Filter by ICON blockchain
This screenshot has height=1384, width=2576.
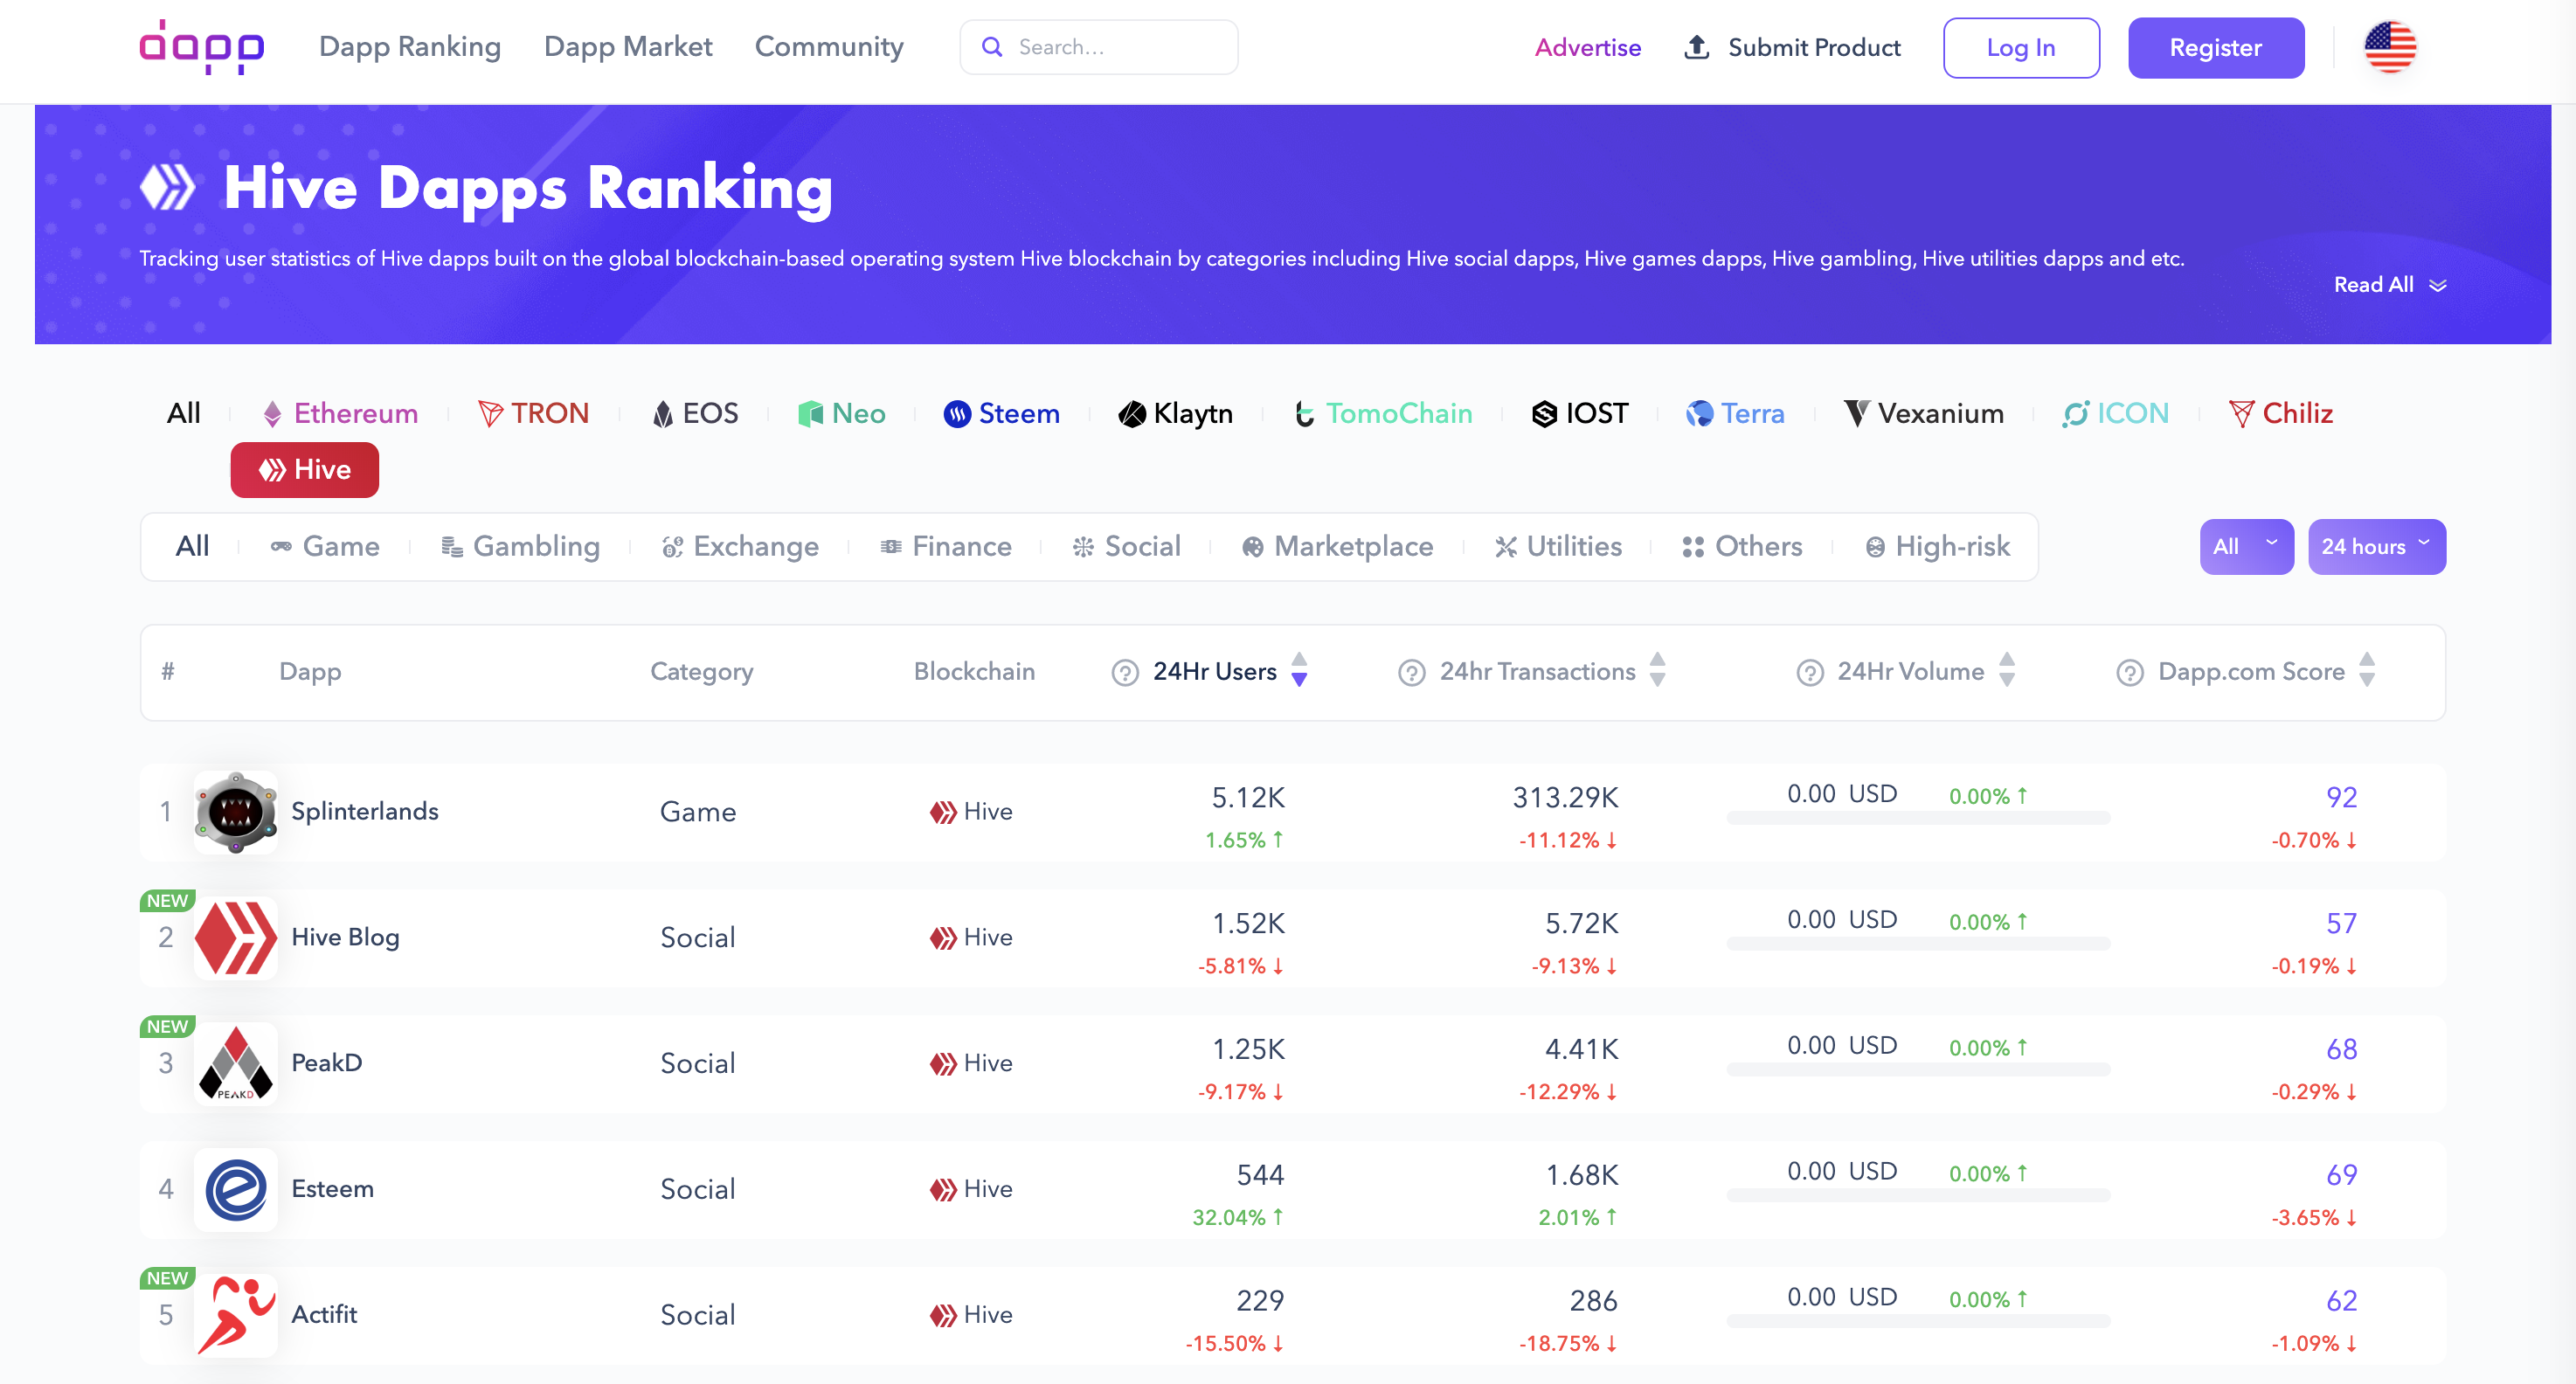pyautogui.click(x=2115, y=414)
